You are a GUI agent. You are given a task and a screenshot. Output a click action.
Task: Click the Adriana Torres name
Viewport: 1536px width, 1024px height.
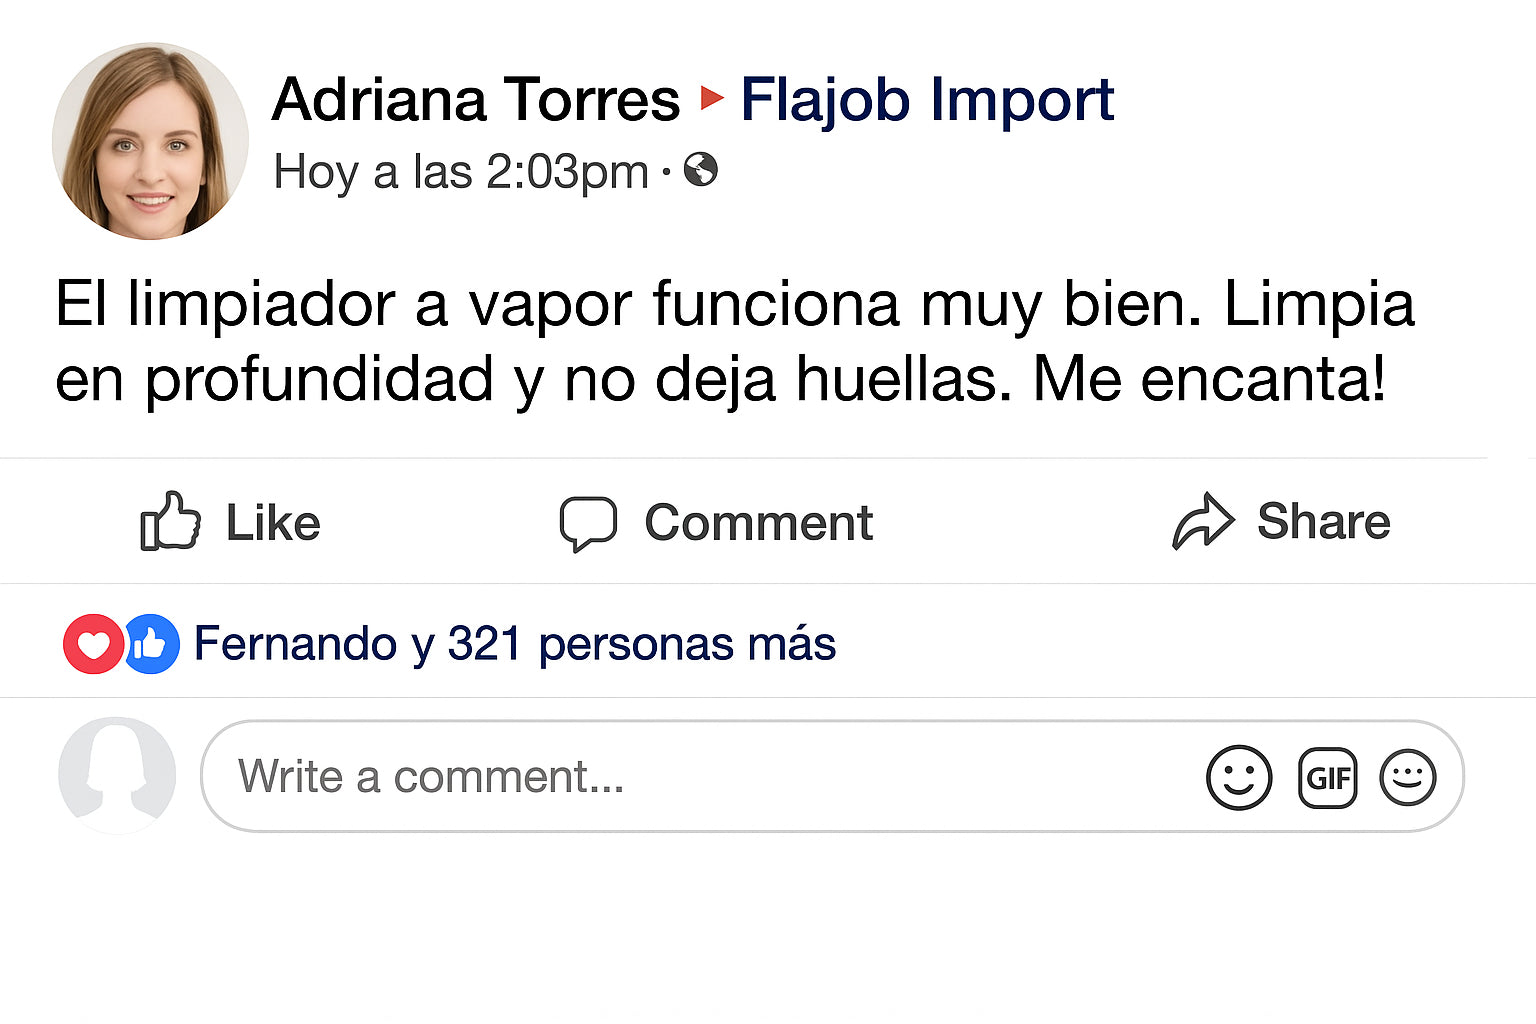475,99
